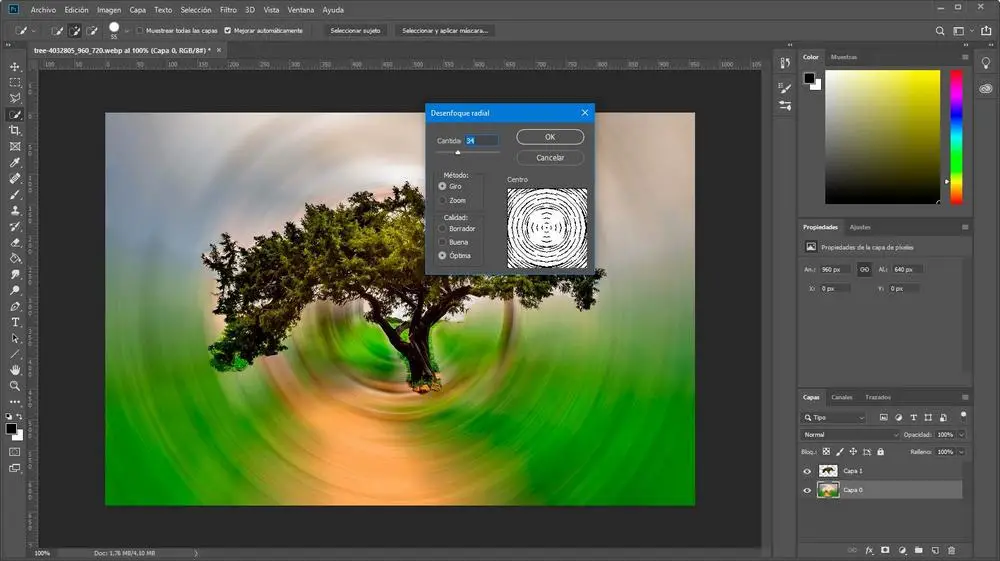Select the Move tool
This screenshot has height=561, width=1000.
point(15,66)
